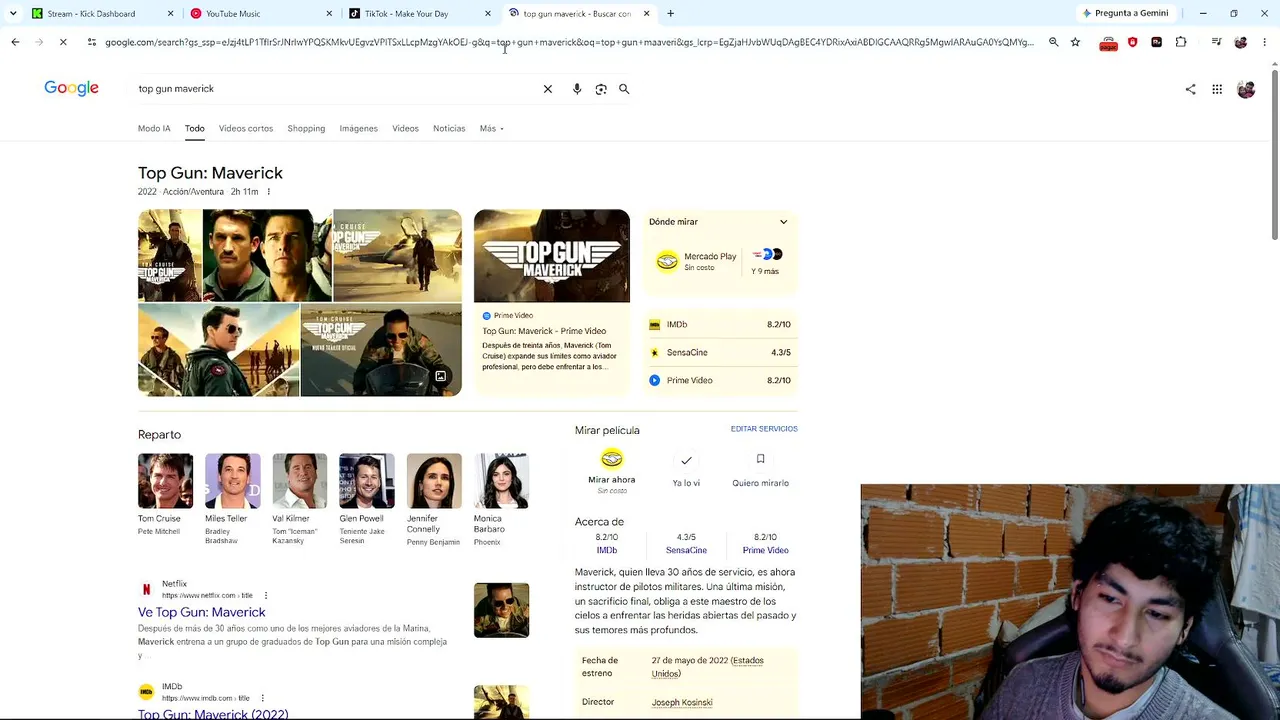Open the Google account avatar
The height and width of the screenshot is (720, 1280).
pos(1246,89)
